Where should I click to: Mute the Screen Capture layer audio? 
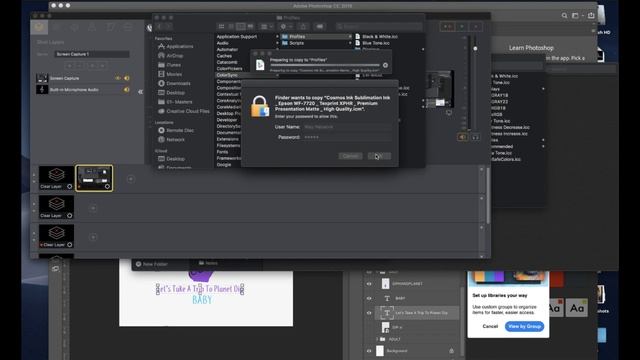click(127, 78)
